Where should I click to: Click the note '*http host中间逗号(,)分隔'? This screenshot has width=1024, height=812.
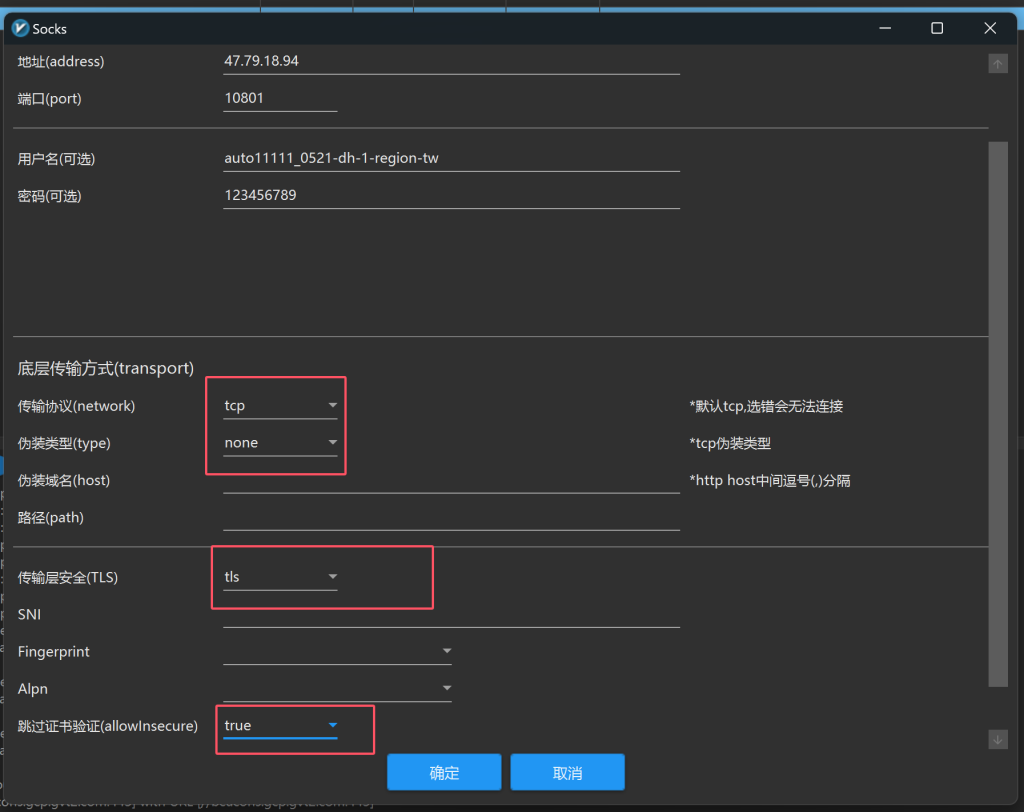(770, 481)
